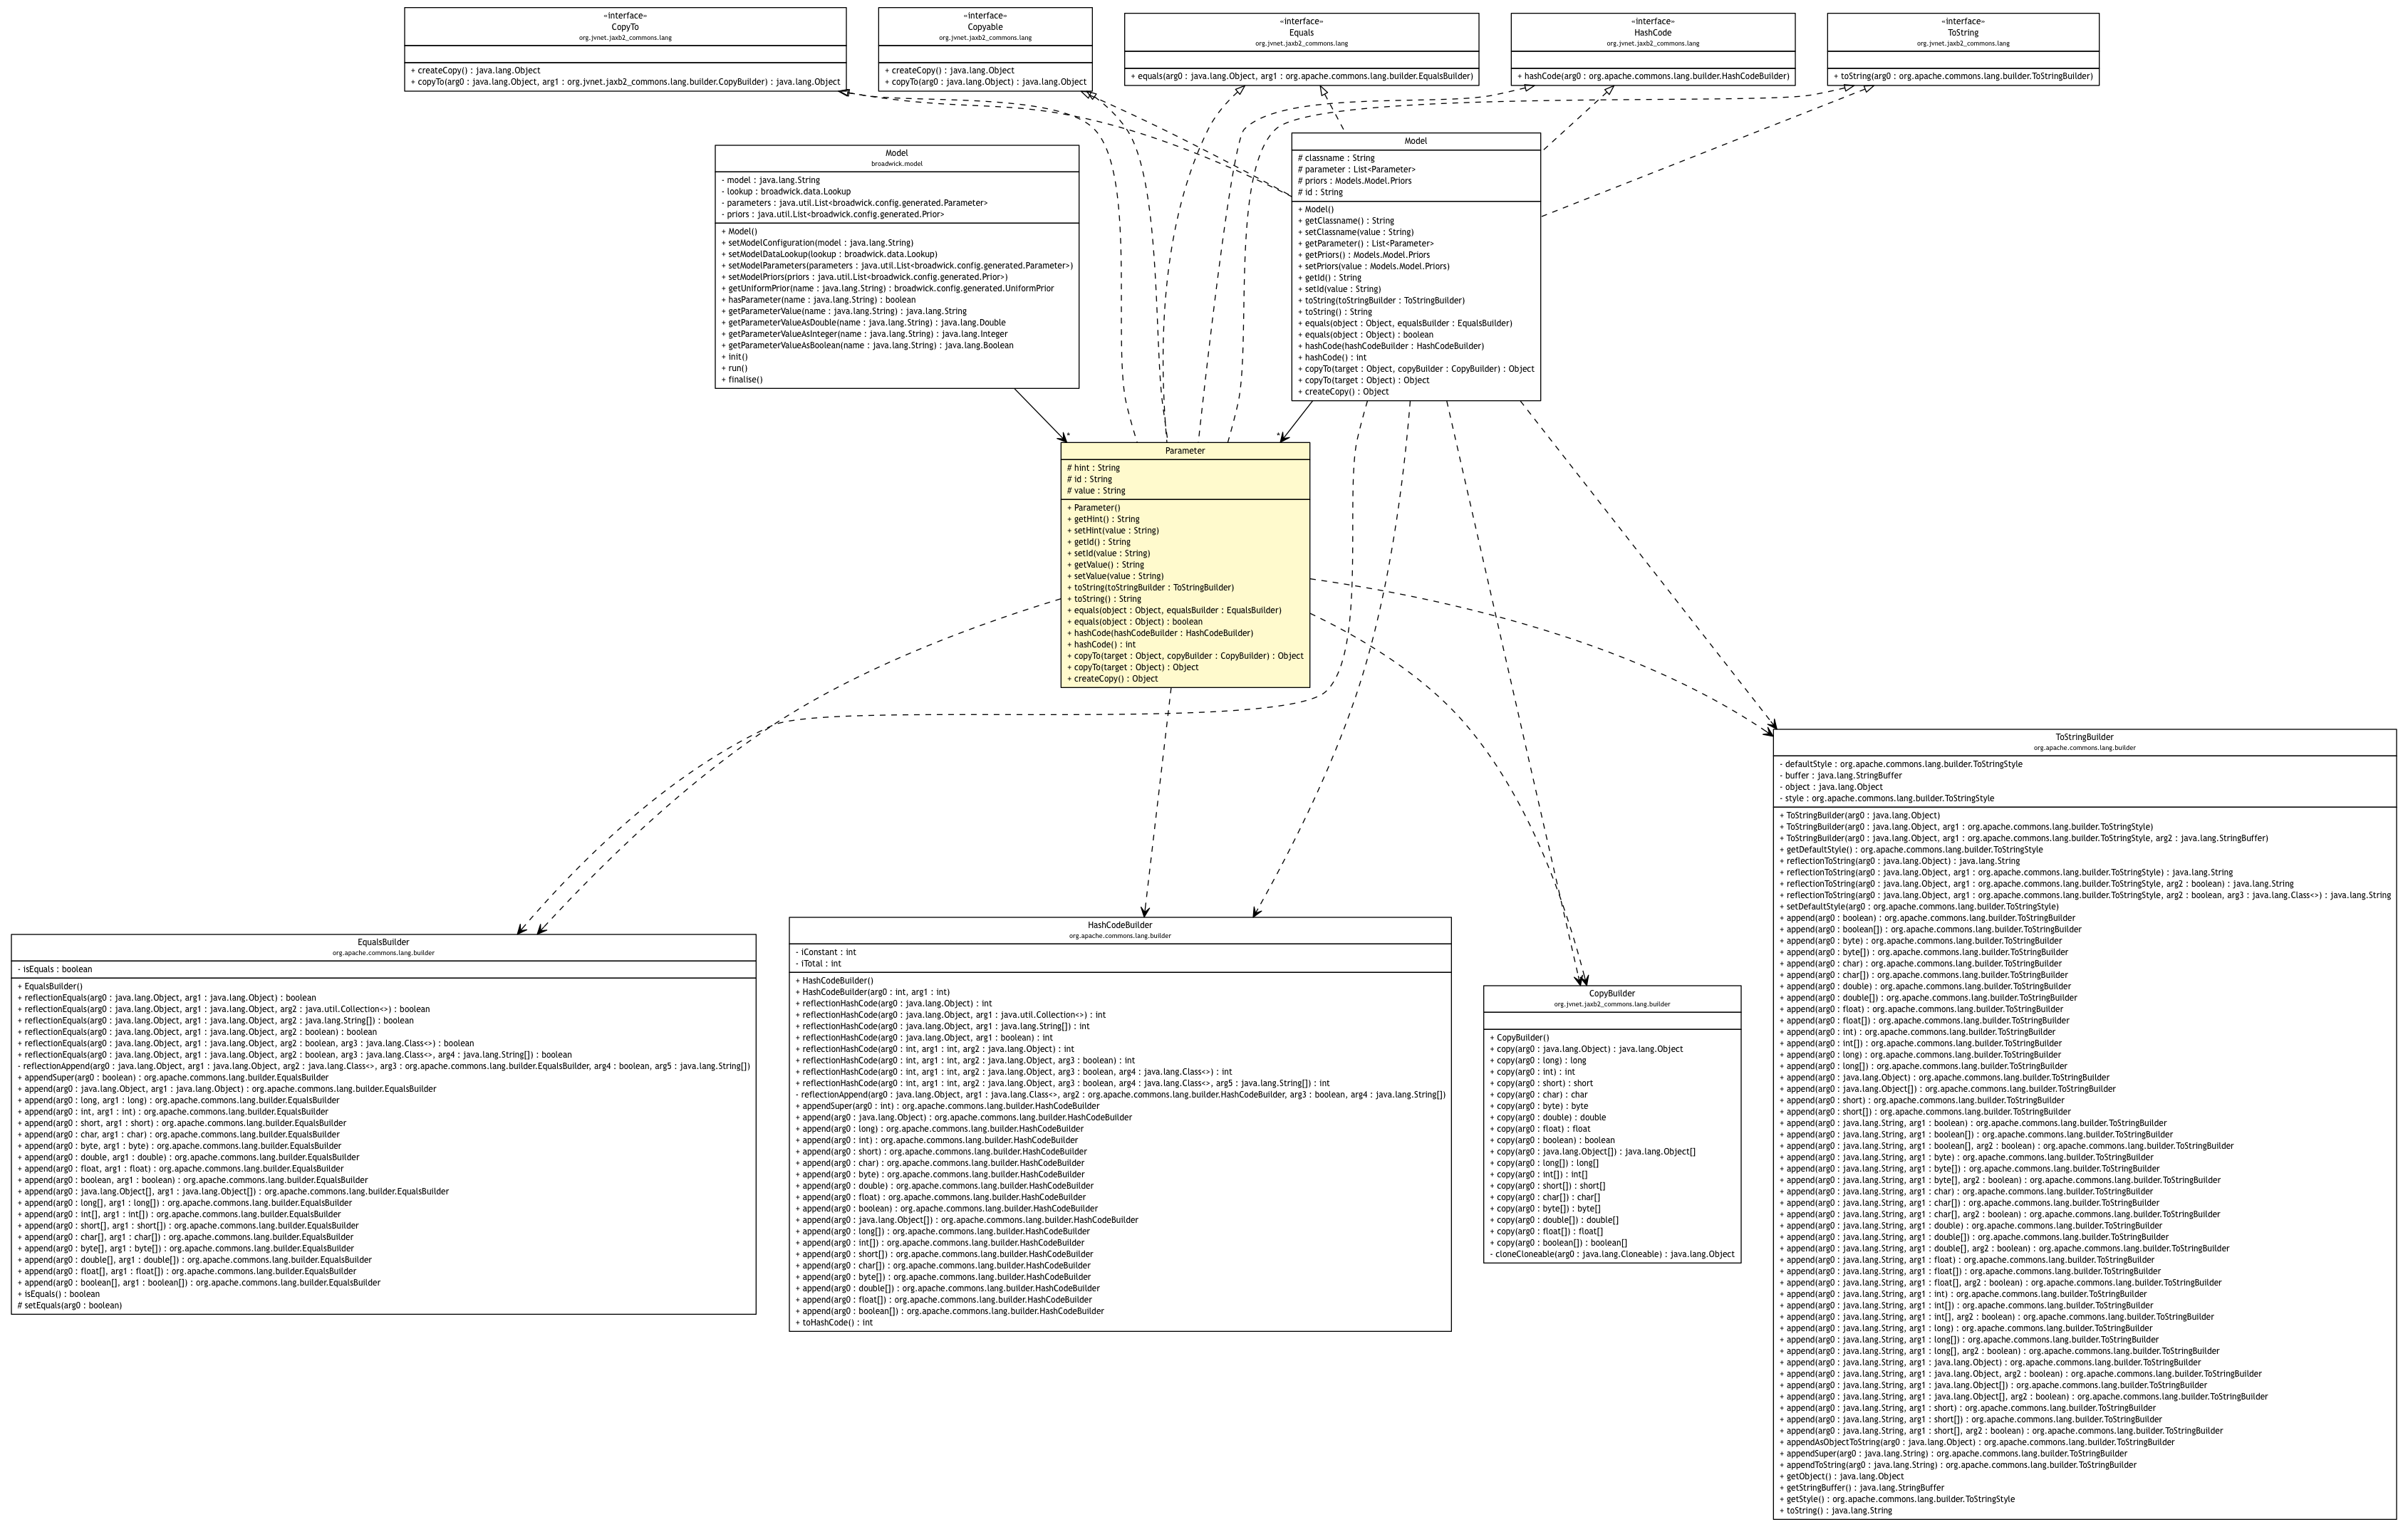Viewport: 2408px width, 1527px height.
Task: Select '+ setClassname(value : String)' method
Action: click(1355, 232)
